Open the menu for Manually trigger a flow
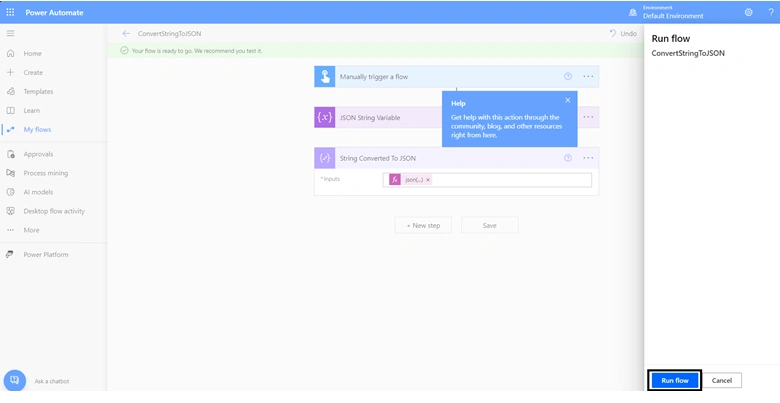The image size is (780, 403). [x=588, y=76]
